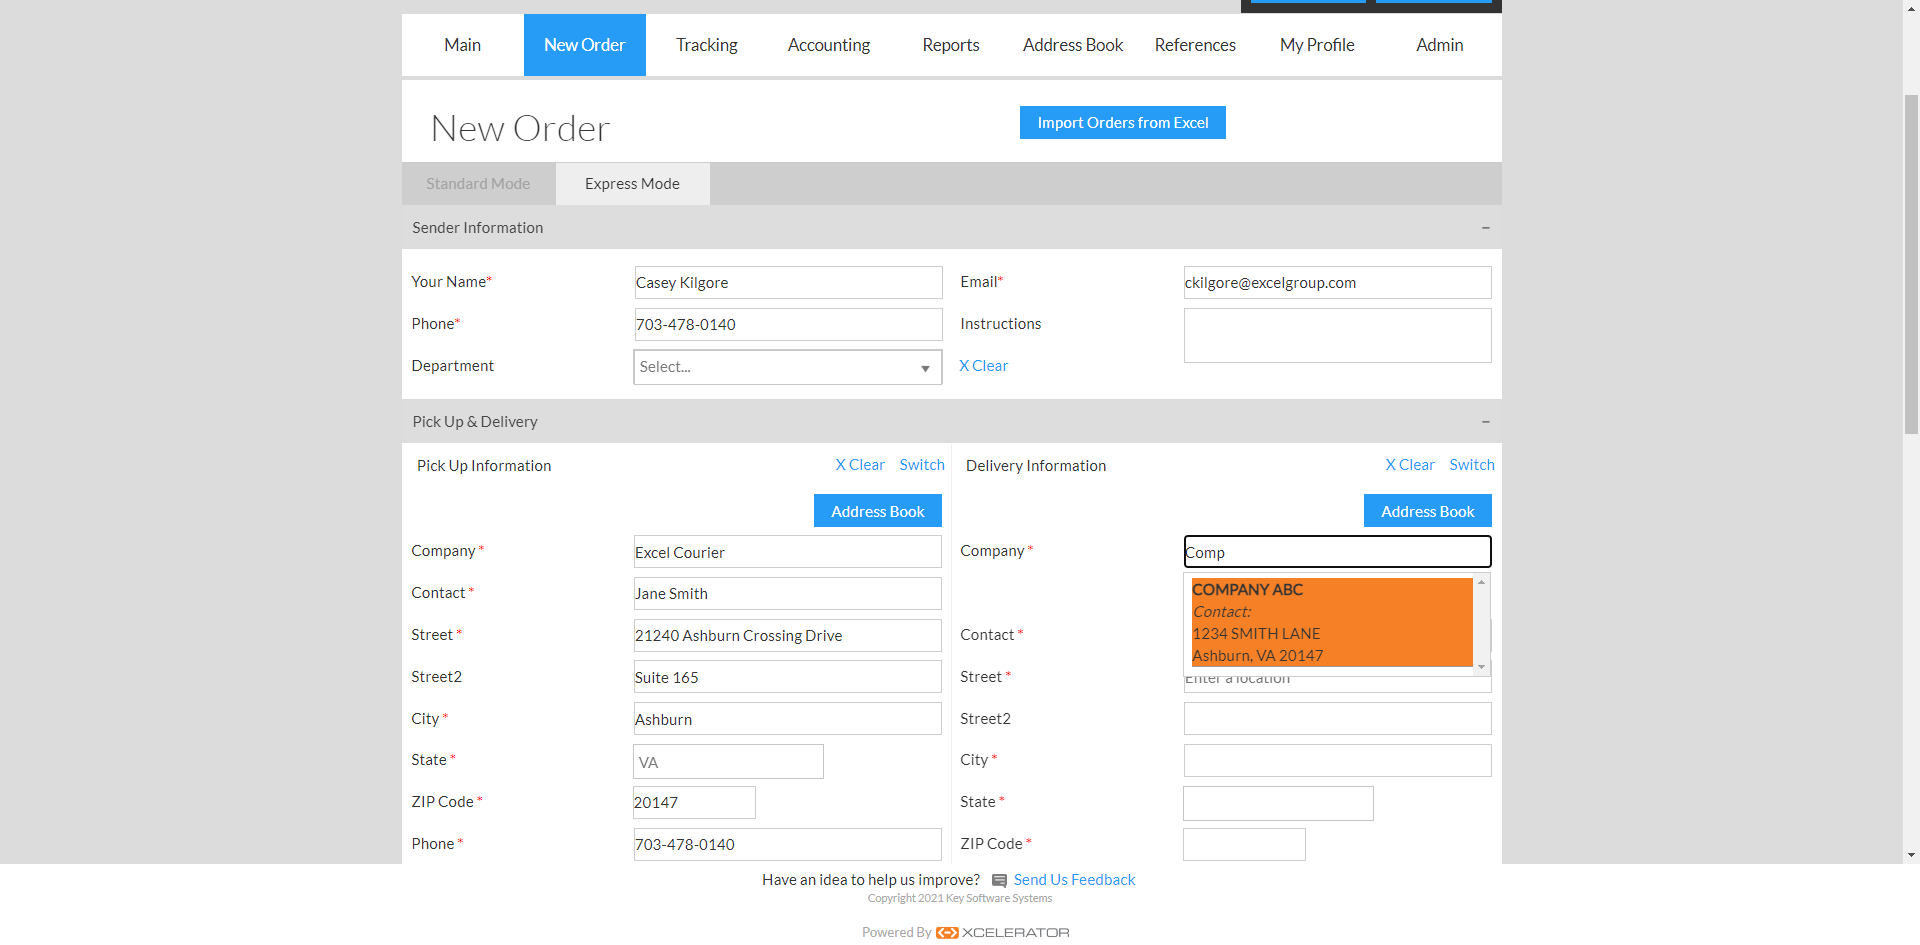Click Switch in Pick Up Information

[922, 465]
